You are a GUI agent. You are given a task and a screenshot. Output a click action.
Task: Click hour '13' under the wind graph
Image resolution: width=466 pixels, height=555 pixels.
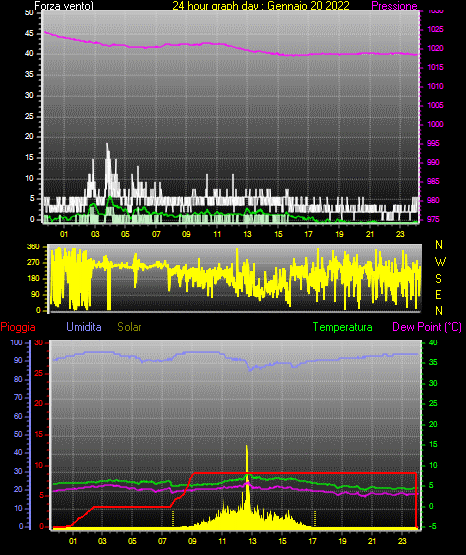tap(247, 234)
